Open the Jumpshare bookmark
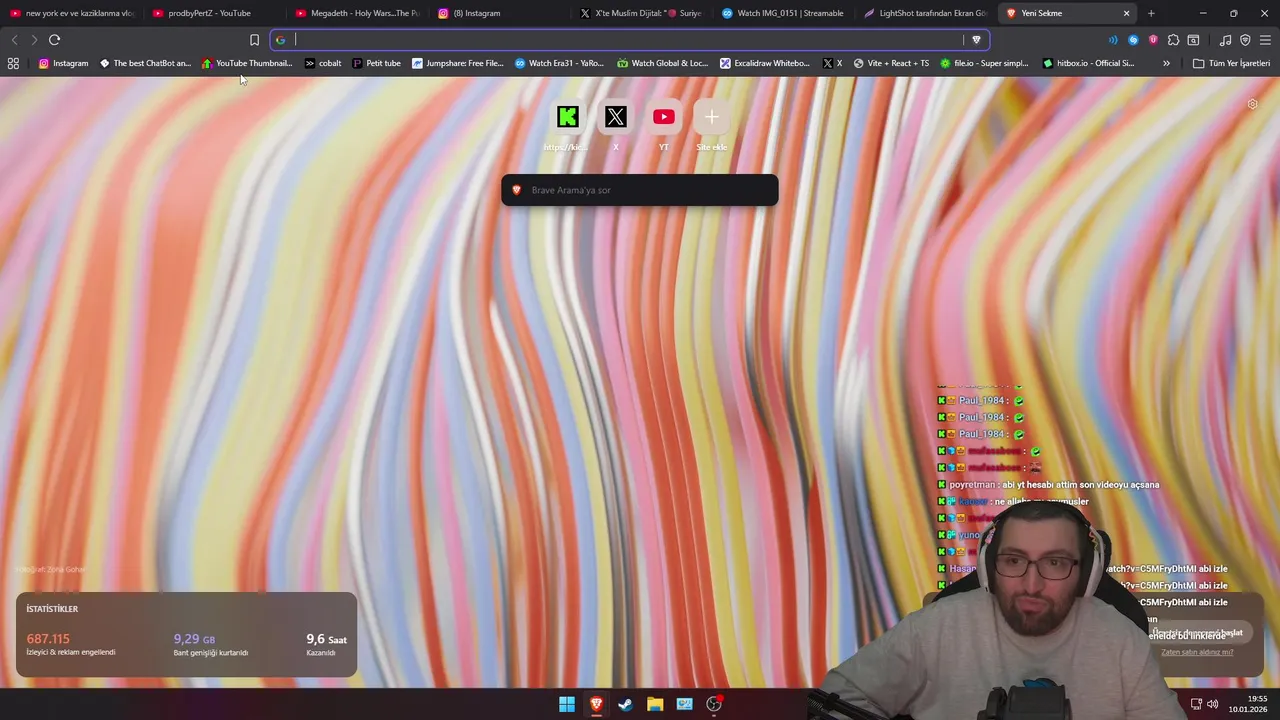This screenshot has width=1280, height=720. [x=458, y=63]
